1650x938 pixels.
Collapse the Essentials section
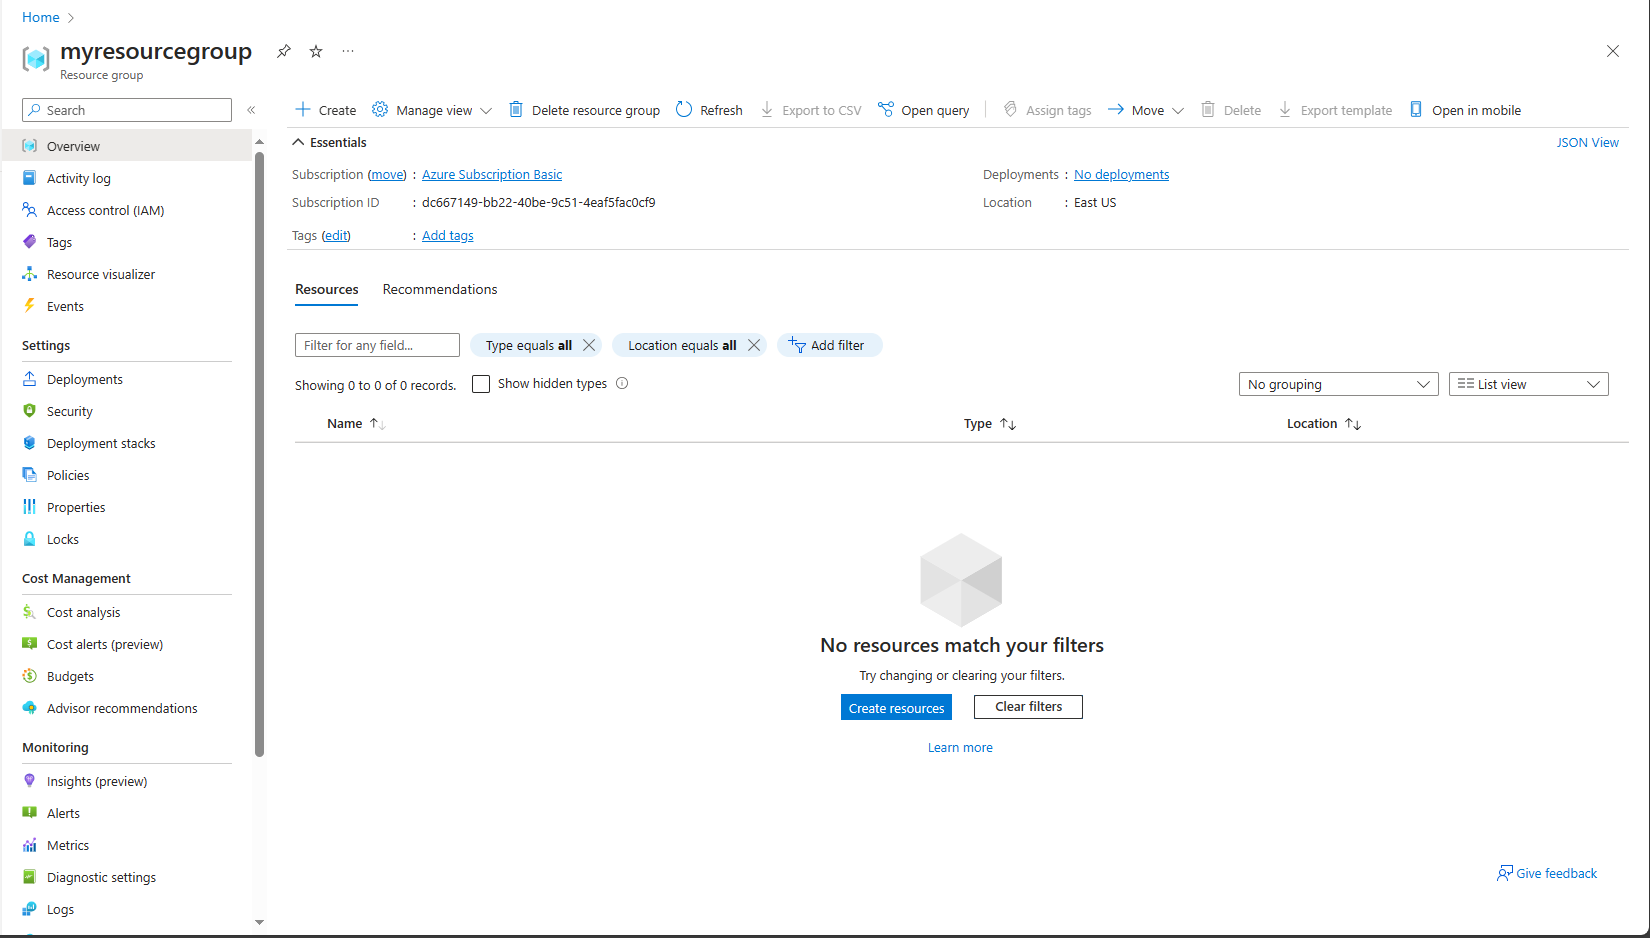(298, 142)
